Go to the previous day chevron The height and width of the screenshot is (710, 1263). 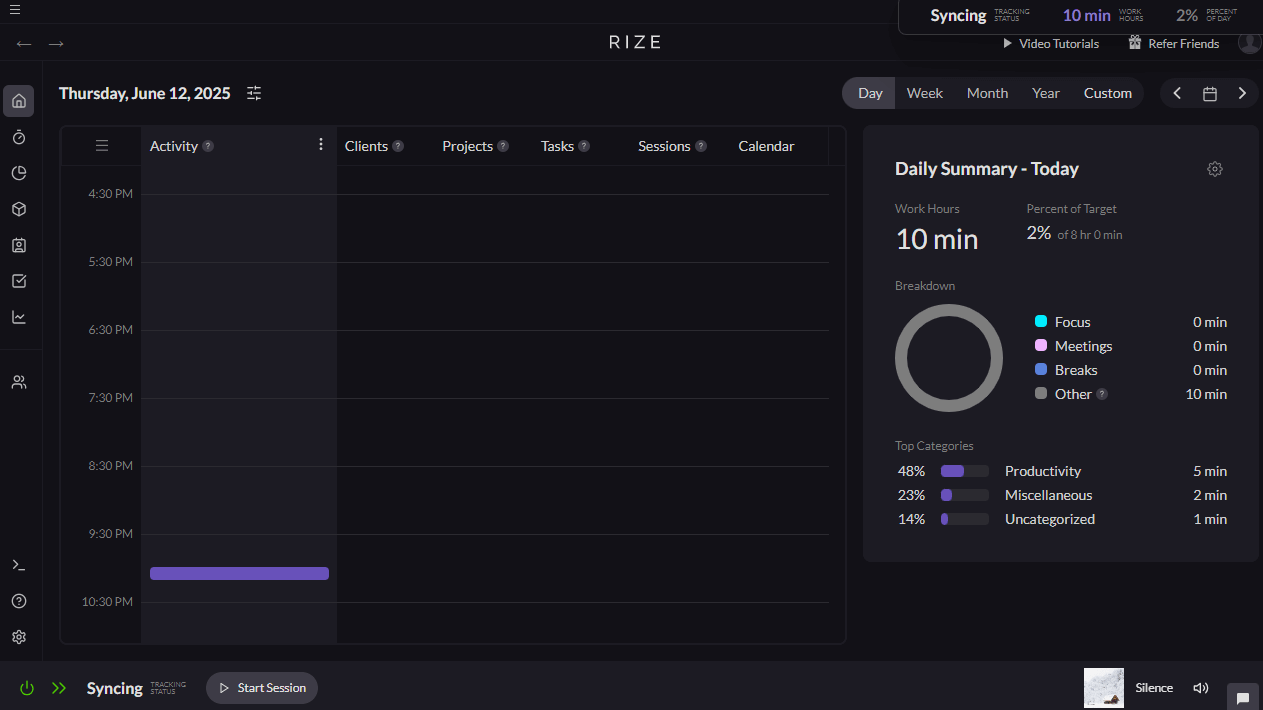pyautogui.click(x=1177, y=93)
